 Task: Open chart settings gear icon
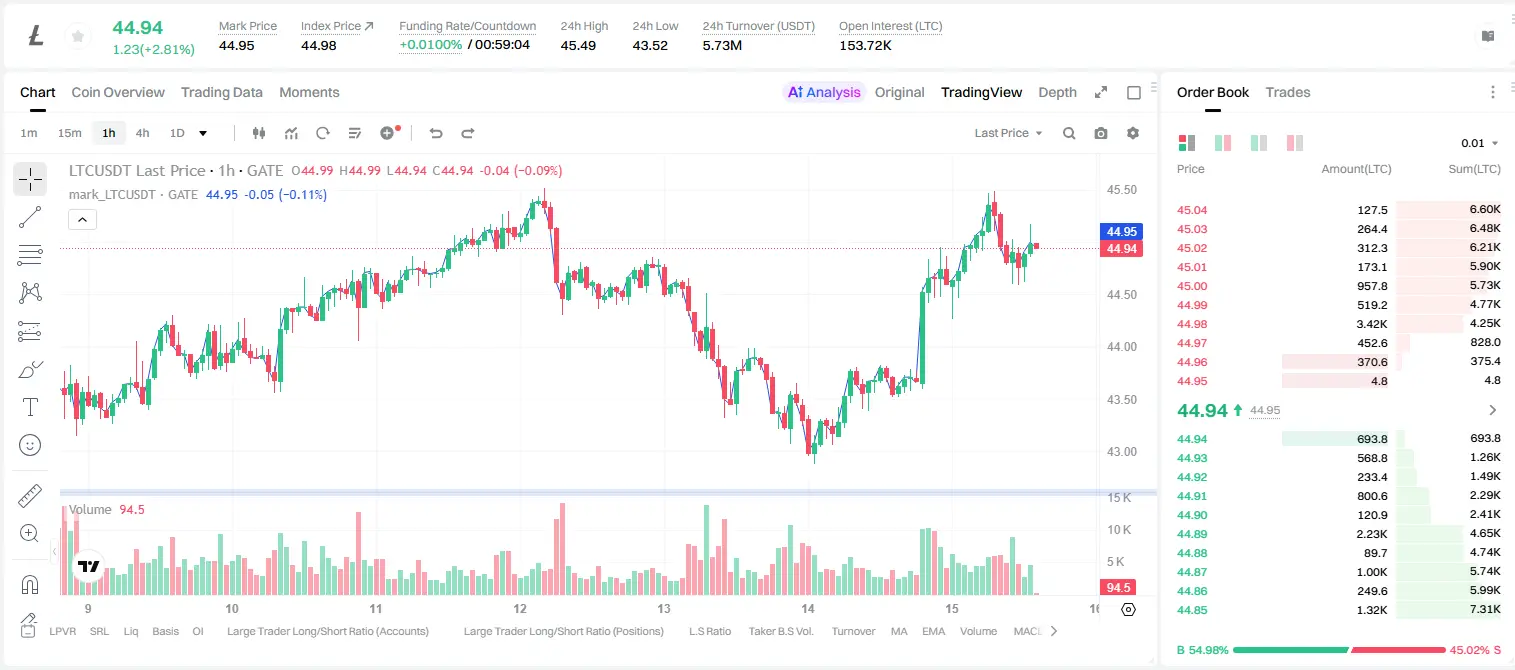point(1133,133)
